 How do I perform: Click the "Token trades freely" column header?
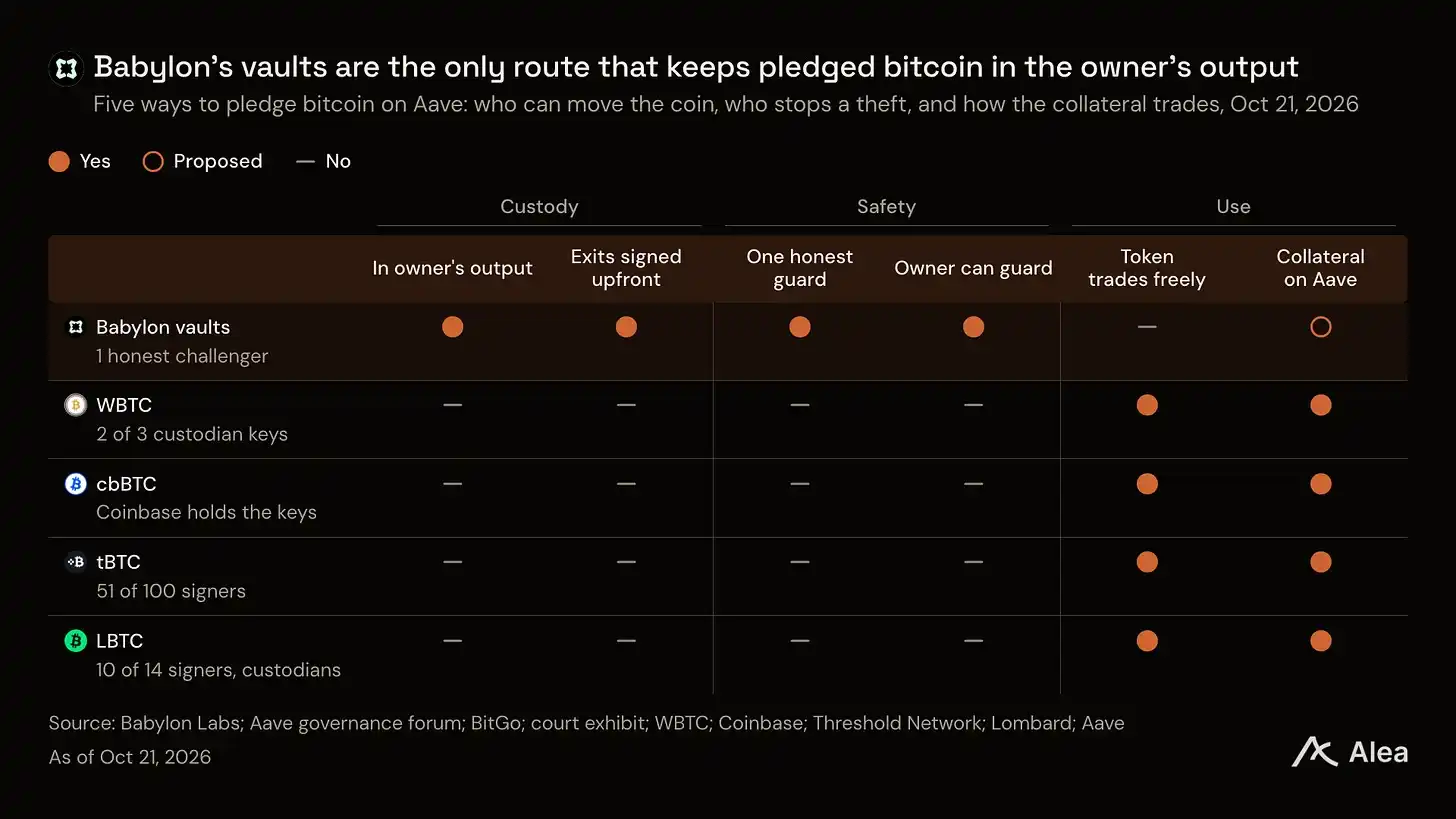(1147, 268)
